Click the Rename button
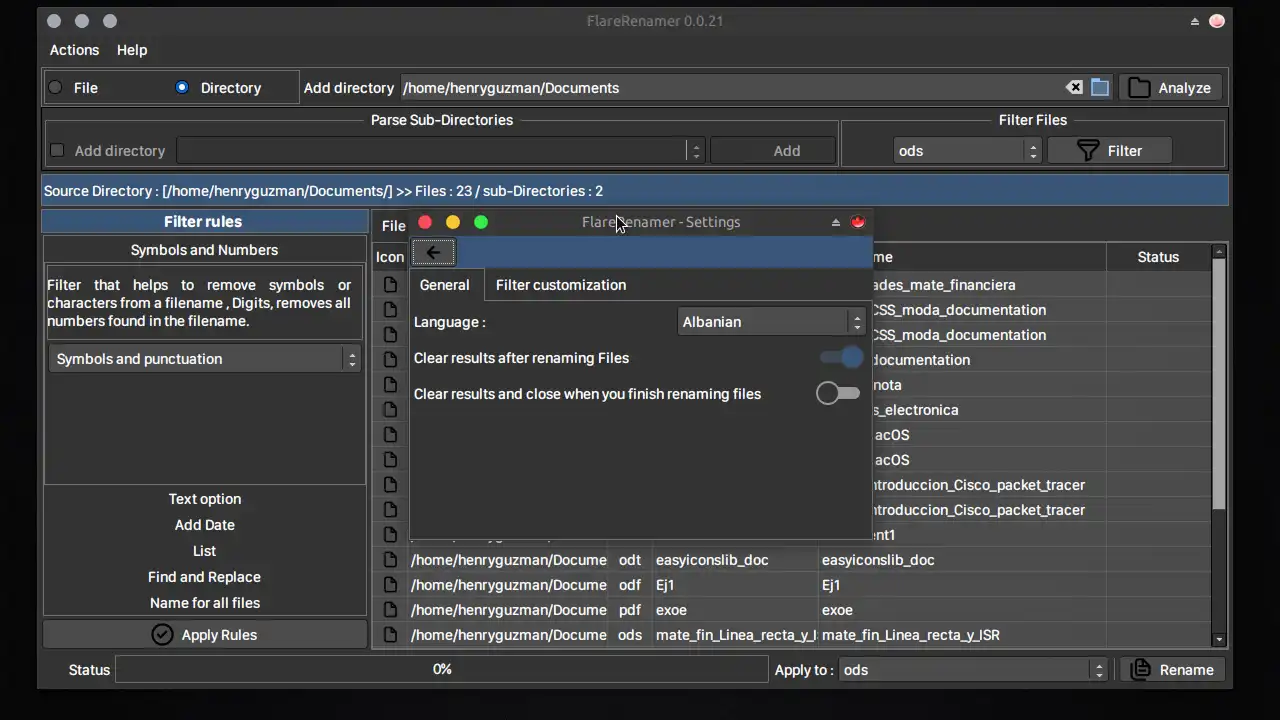 (1172, 670)
